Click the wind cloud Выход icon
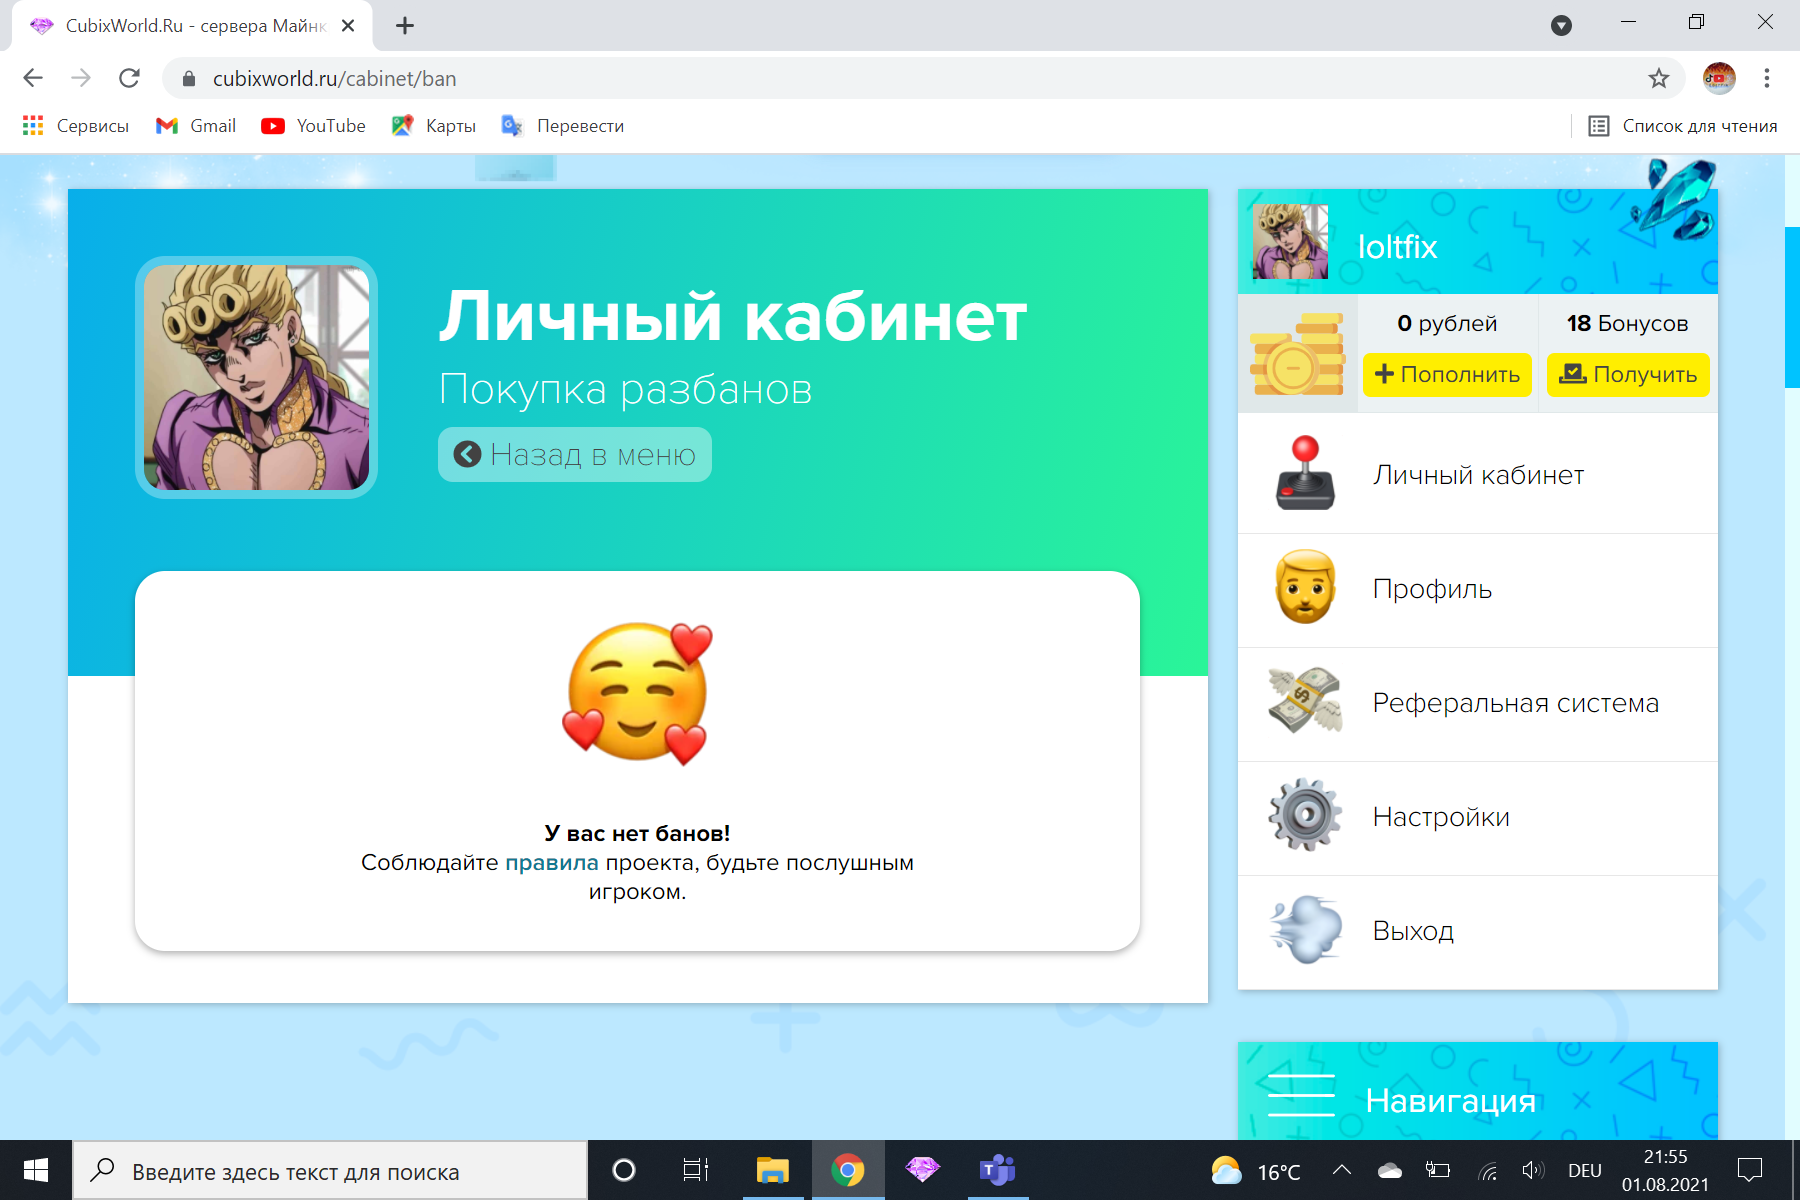 1305,930
